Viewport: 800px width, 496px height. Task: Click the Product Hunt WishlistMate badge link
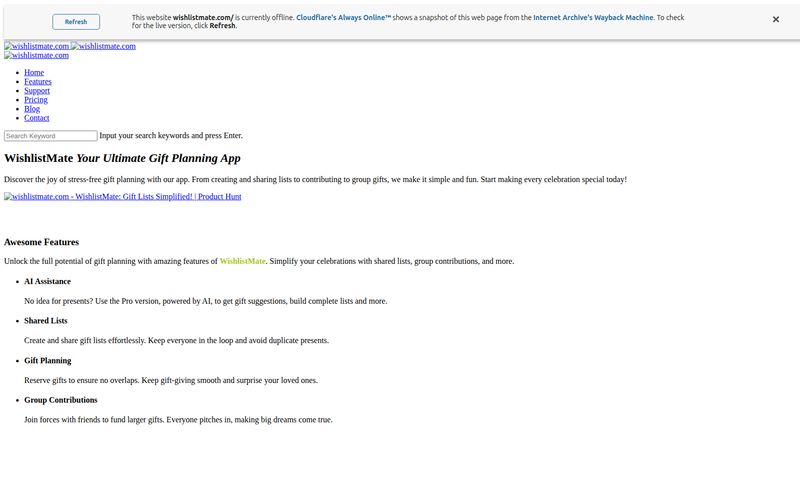[x=122, y=196]
